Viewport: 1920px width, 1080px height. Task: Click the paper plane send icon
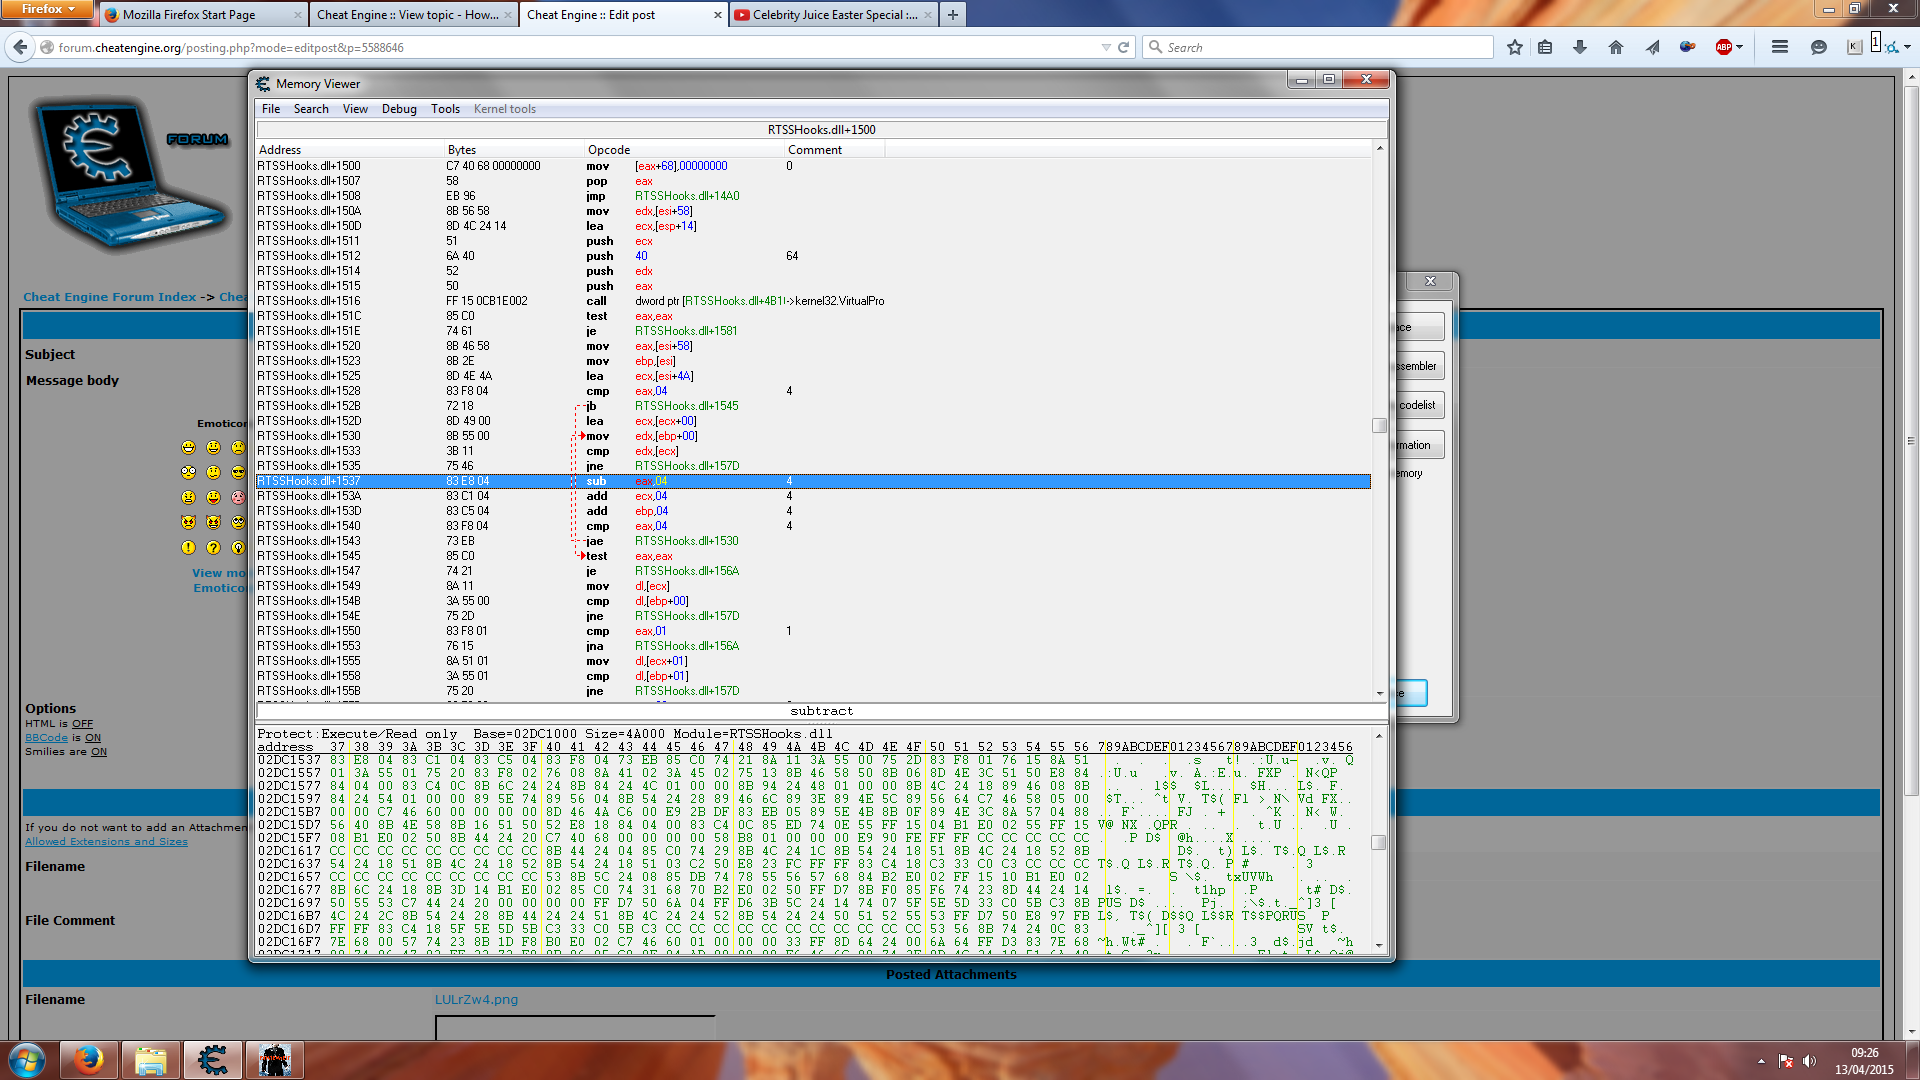pyautogui.click(x=1652, y=47)
